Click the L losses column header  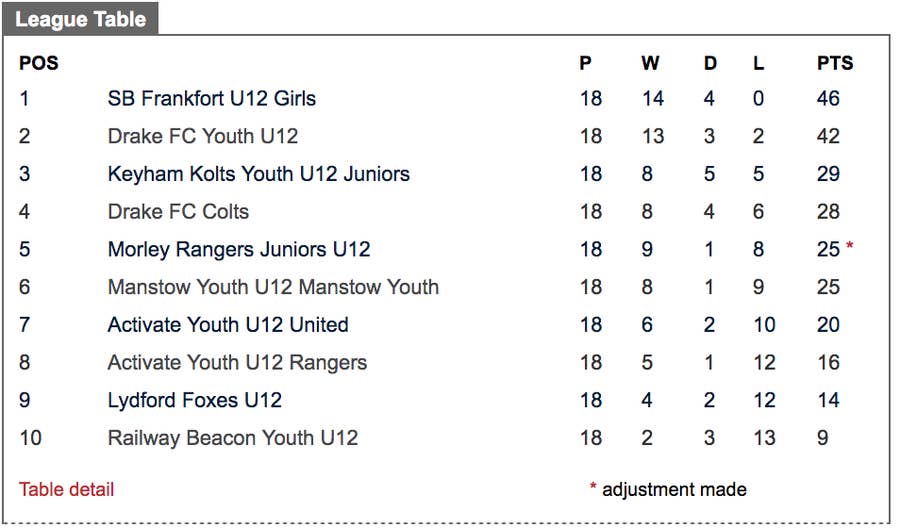759,63
